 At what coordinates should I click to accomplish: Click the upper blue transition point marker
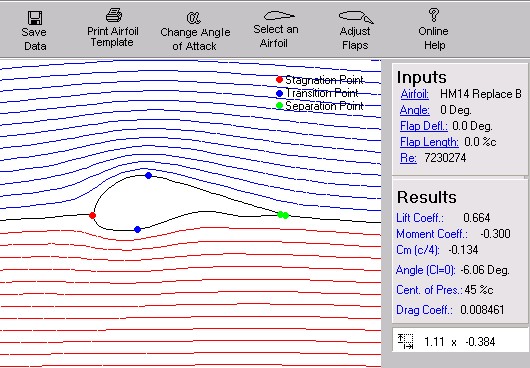click(148, 175)
